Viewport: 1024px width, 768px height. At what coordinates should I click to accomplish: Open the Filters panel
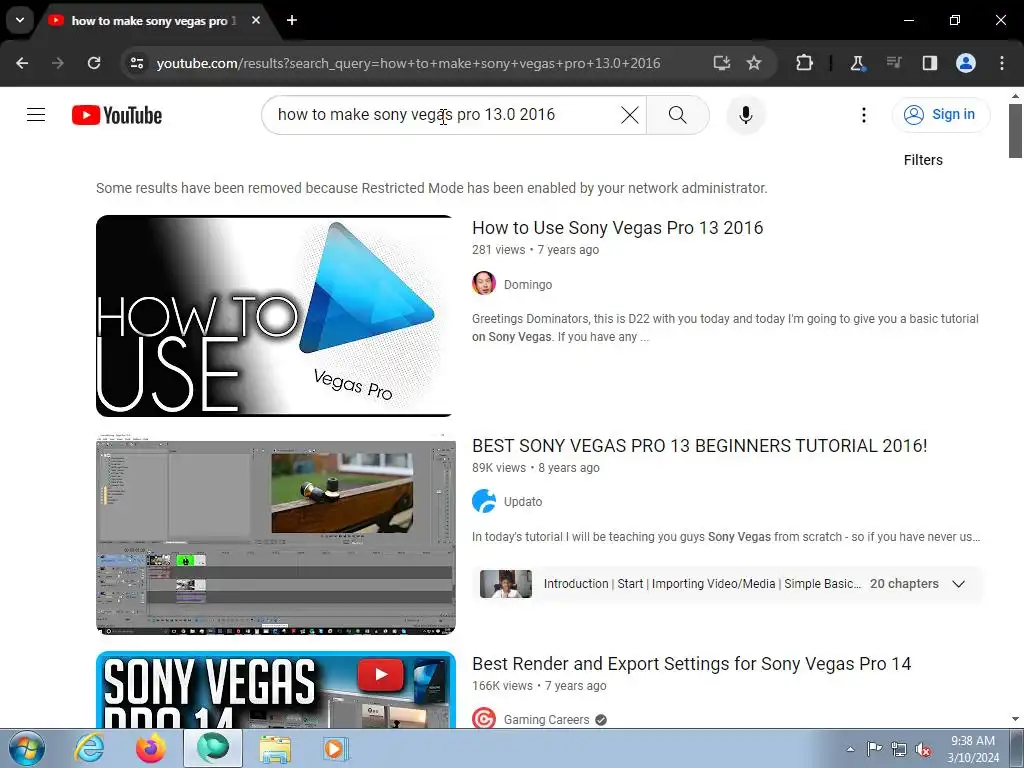point(923,160)
